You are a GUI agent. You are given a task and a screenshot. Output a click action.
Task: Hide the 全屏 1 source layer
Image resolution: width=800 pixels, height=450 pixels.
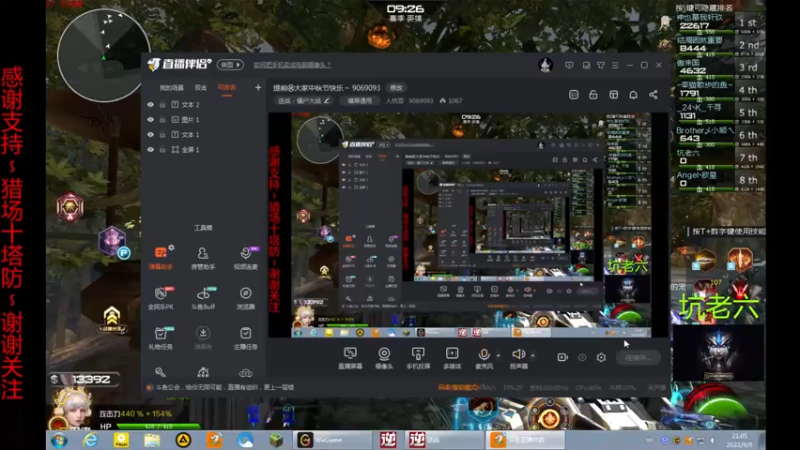pyautogui.click(x=150, y=149)
